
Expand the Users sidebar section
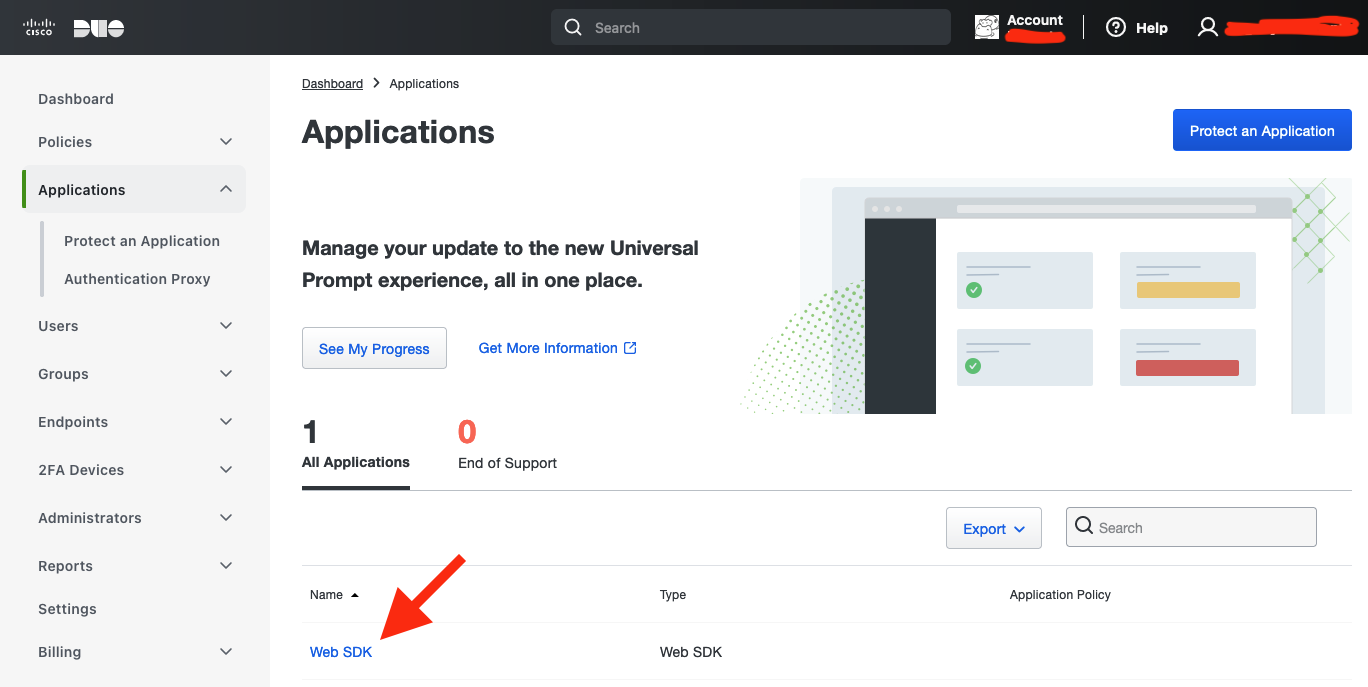pyautogui.click(x=226, y=326)
